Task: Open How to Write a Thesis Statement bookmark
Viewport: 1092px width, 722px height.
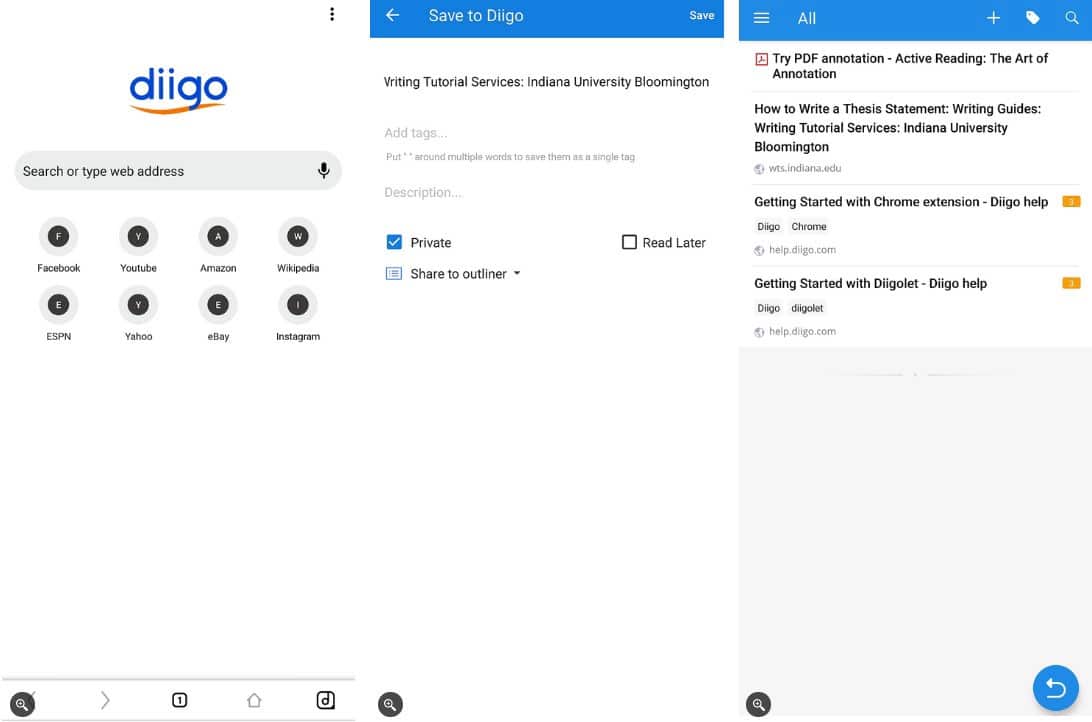Action: (x=915, y=138)
